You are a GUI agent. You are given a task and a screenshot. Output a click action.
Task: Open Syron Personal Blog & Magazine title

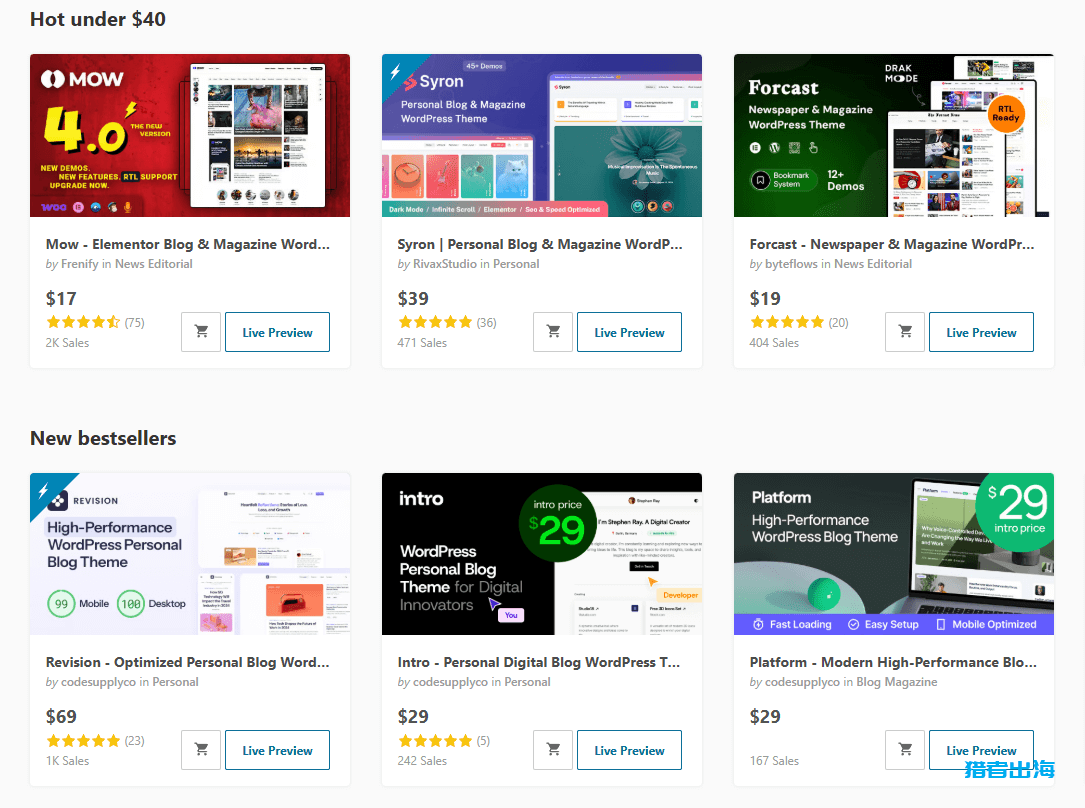point(540,244)
